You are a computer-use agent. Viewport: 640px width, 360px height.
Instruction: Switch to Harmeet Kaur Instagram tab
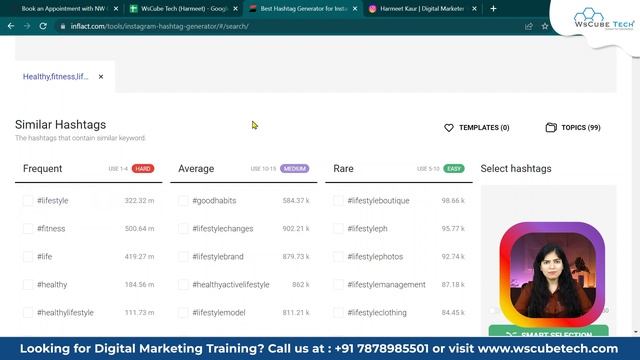point(422,9)
